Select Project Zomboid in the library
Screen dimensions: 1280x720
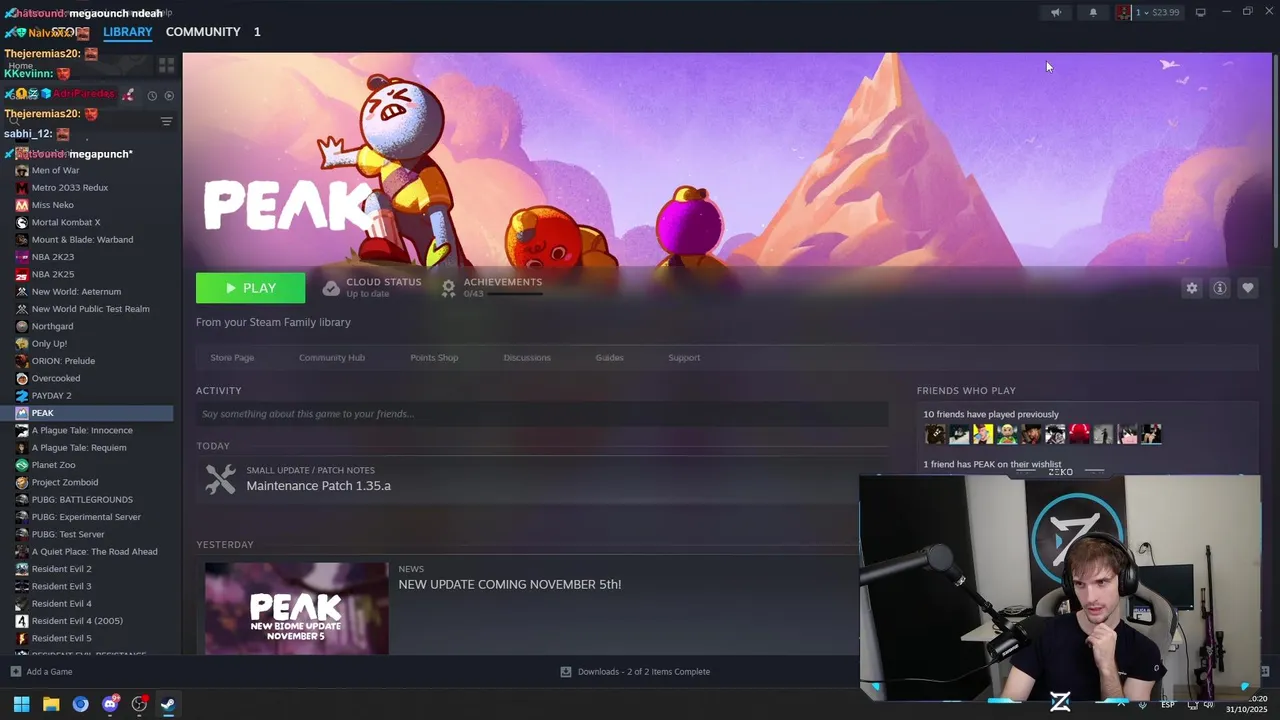point(65,482)
